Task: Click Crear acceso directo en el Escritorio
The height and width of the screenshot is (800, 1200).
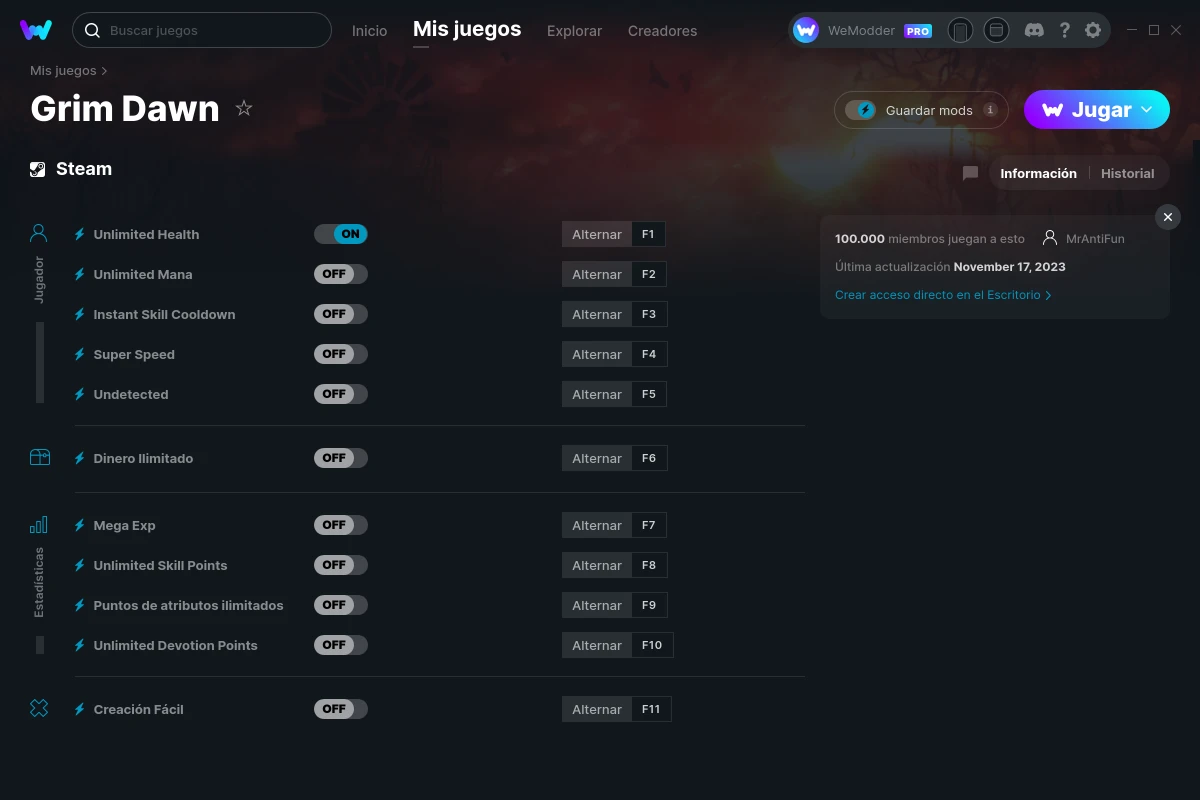Action: point(943,295)
